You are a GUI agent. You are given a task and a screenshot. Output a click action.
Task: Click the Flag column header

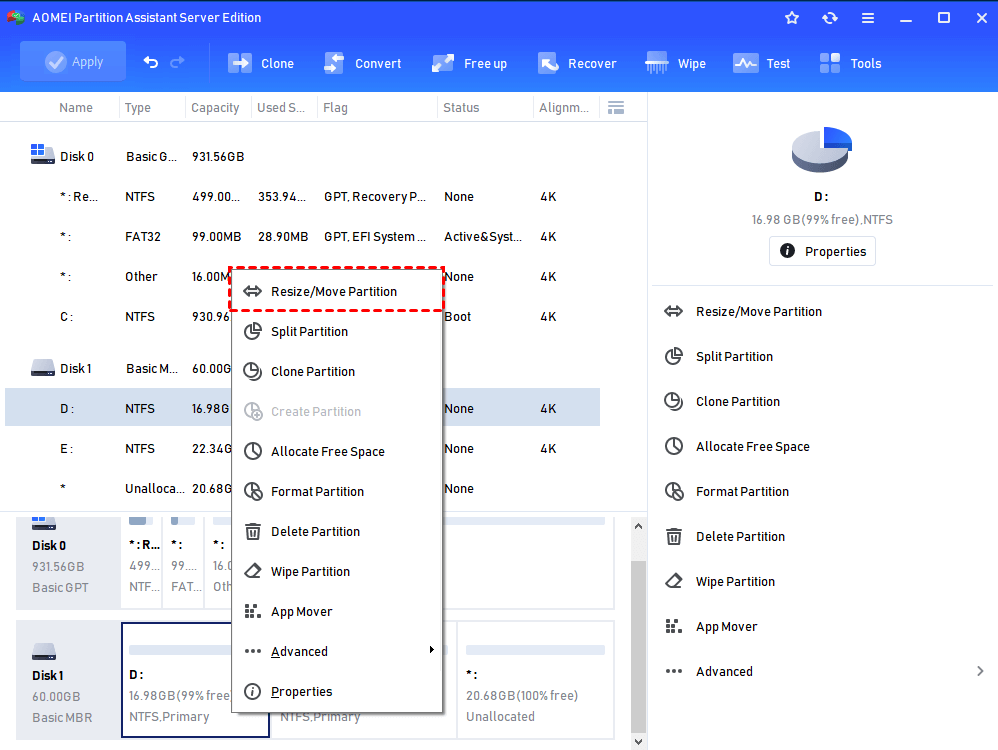coord(335,108)
